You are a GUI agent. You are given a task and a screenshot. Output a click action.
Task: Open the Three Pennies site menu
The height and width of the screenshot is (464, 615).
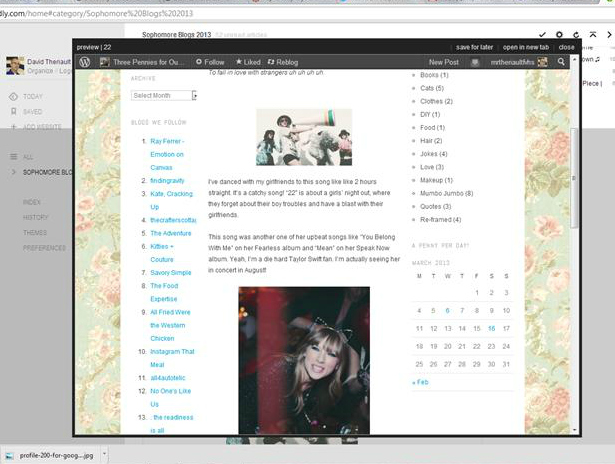[x=148, y=62]
